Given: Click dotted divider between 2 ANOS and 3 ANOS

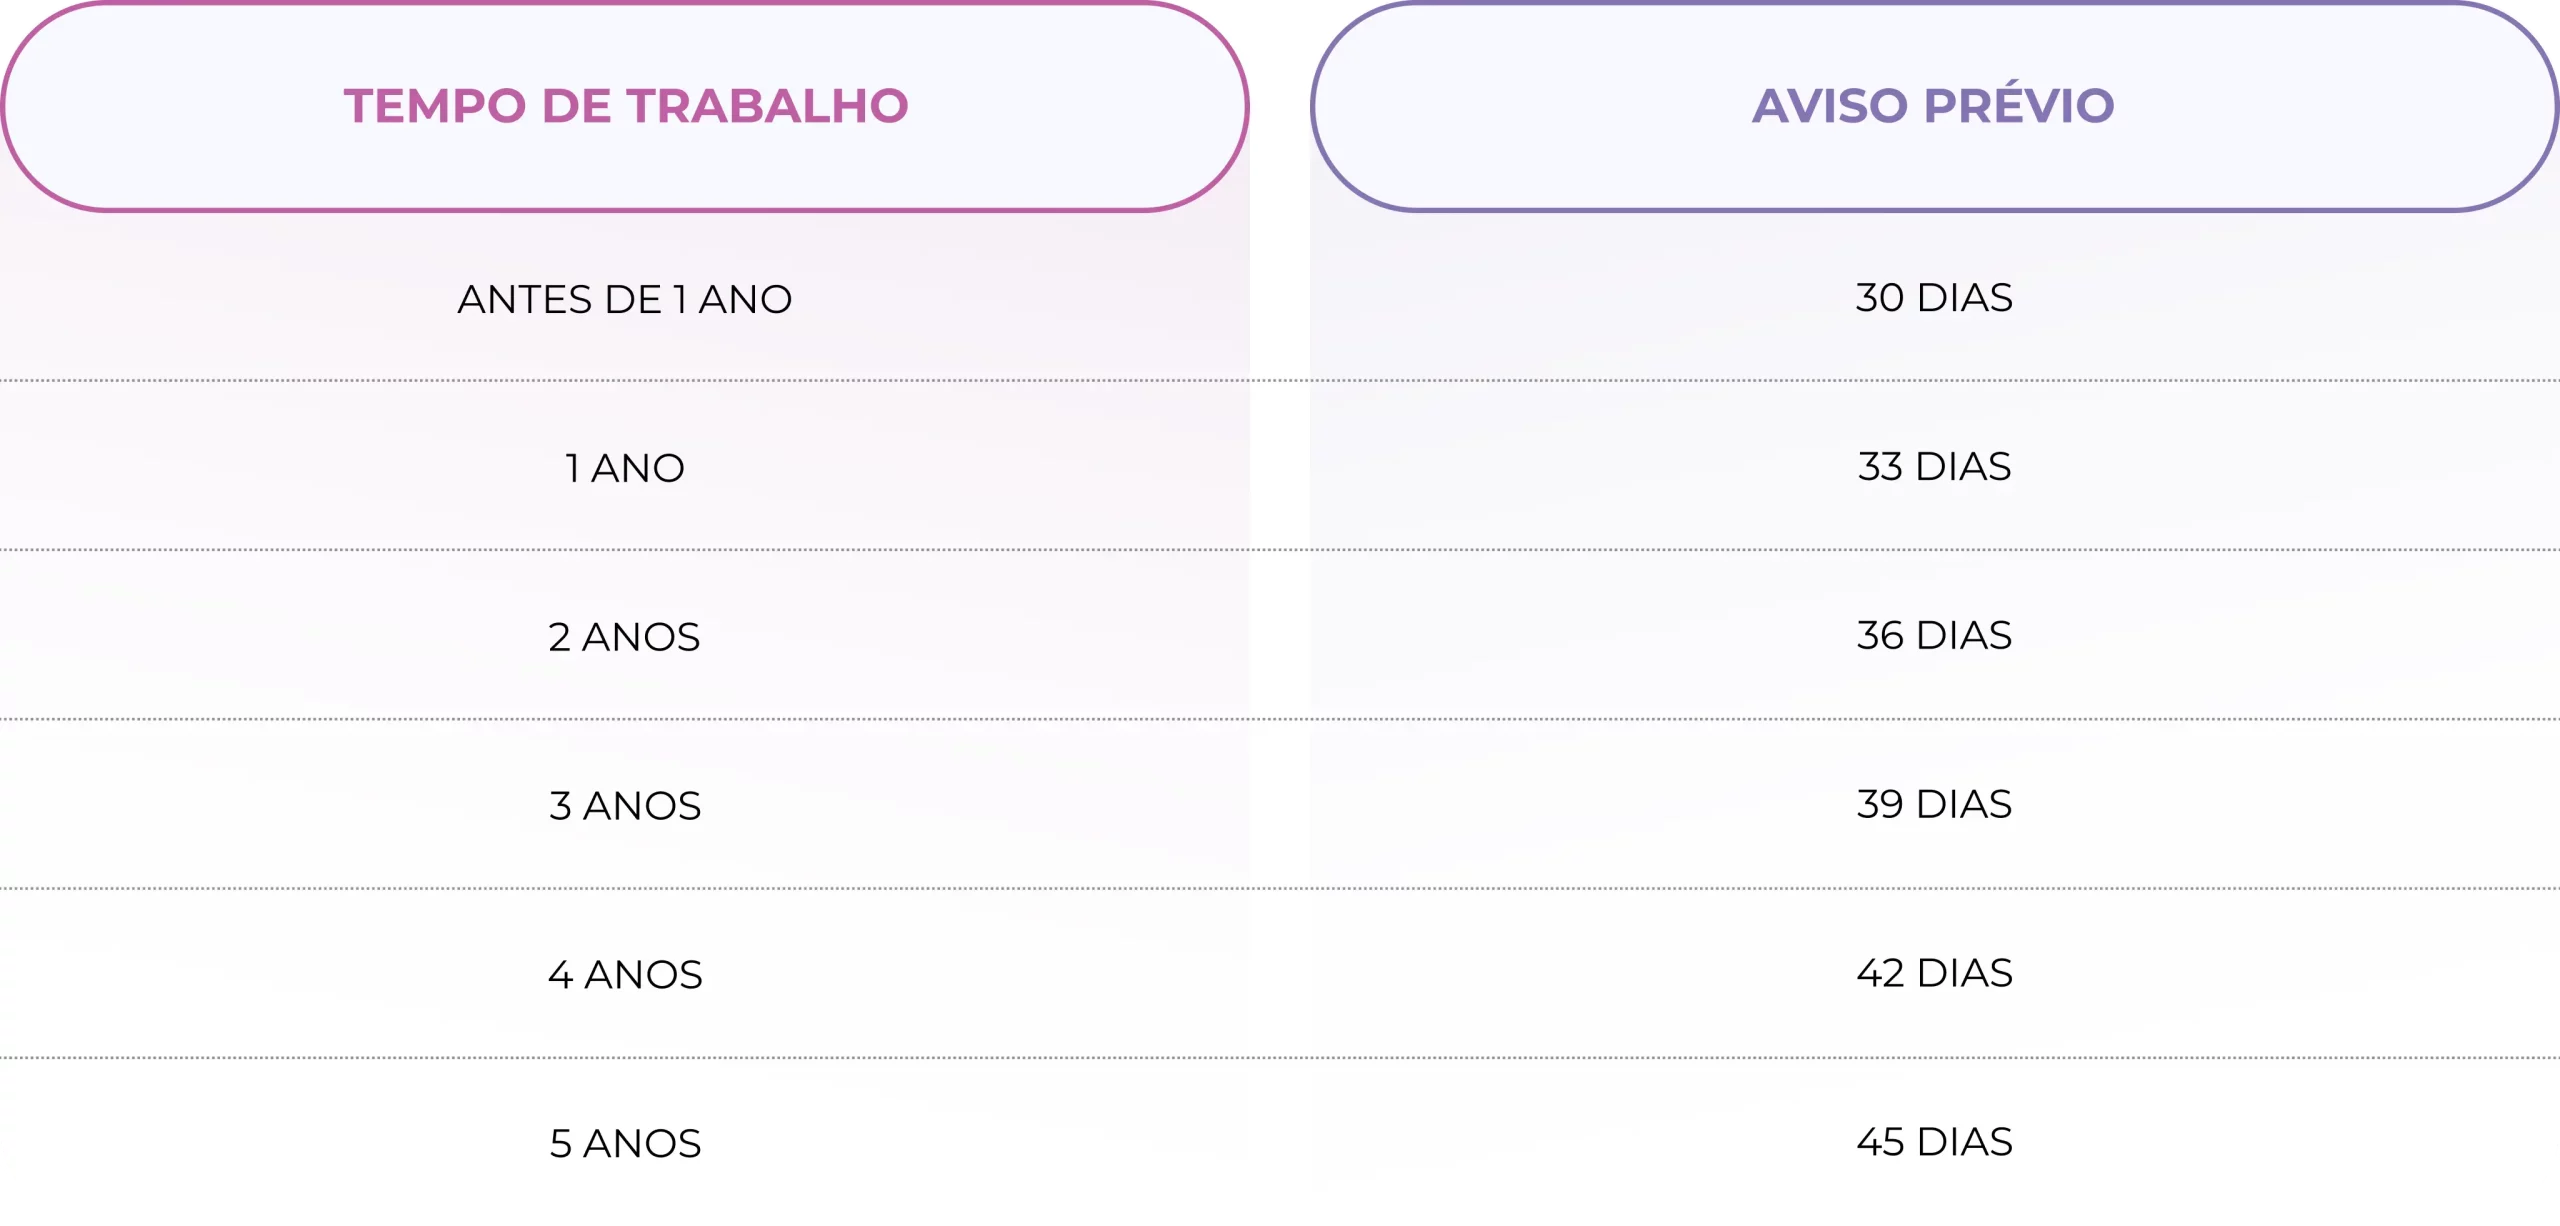Looking at the screenshot, I should (x=1280, y=719).
